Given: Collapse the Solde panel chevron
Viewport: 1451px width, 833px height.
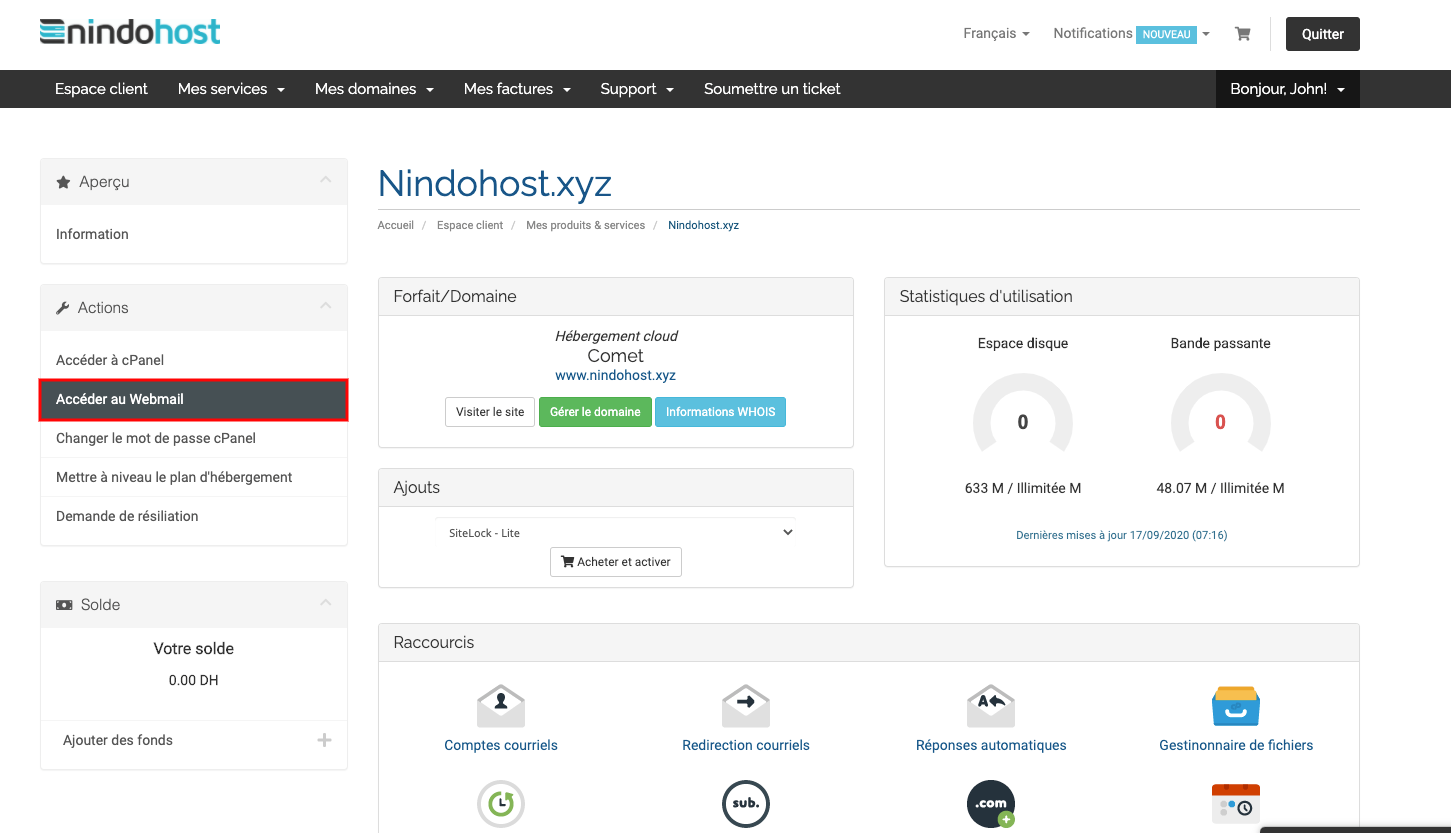Looking at the screenshot, I should click(325, 603).
